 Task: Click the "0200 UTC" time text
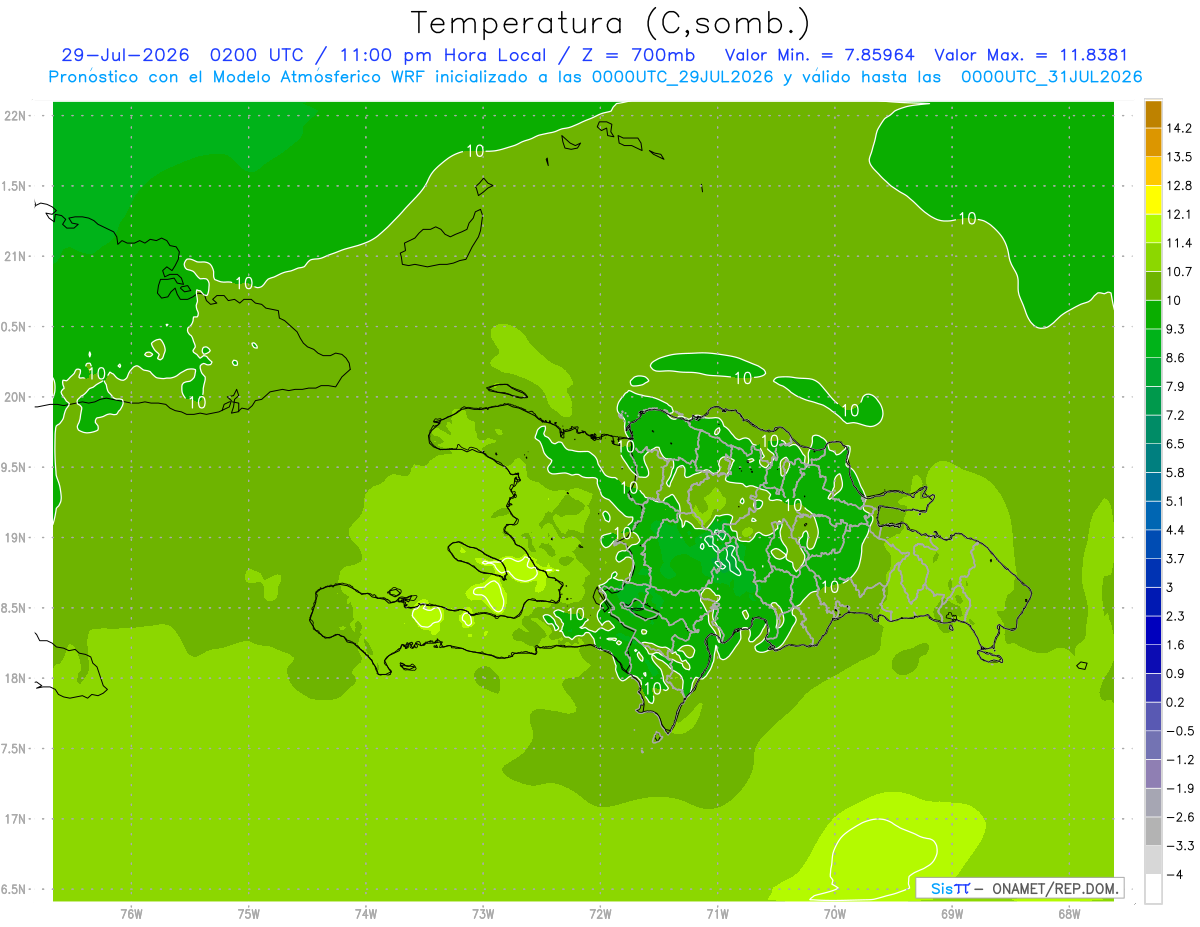point(255,55)
